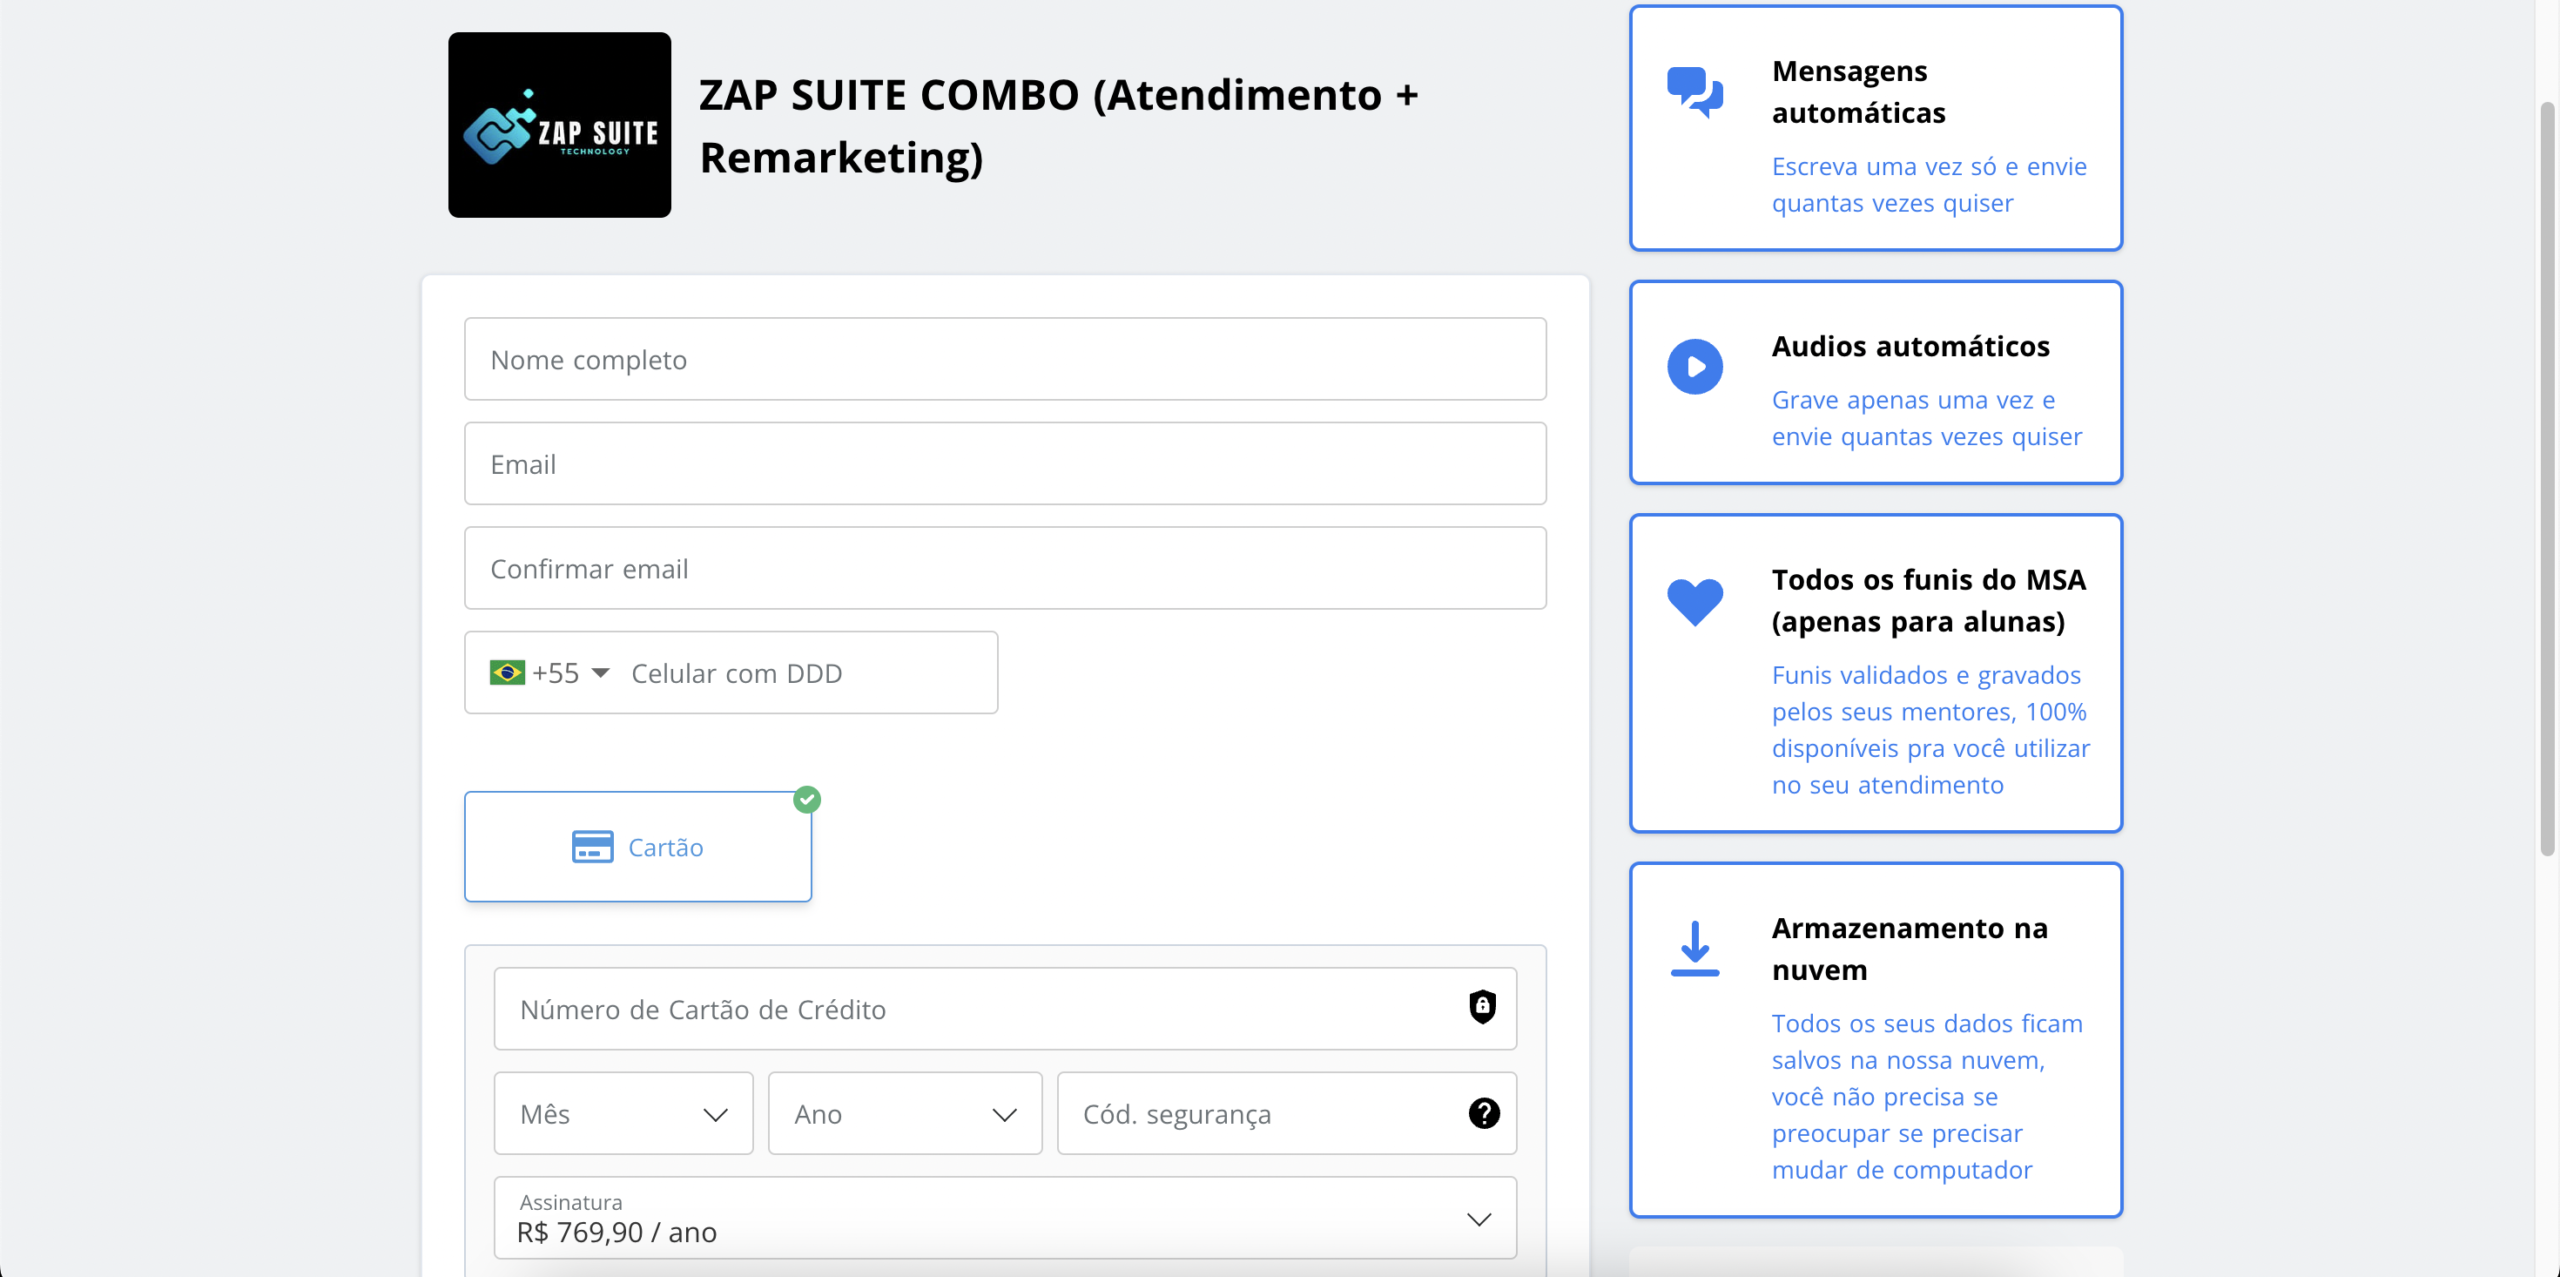
Task: Click the green checkmark badge on Cartão
Action: (x=807, y=800)
